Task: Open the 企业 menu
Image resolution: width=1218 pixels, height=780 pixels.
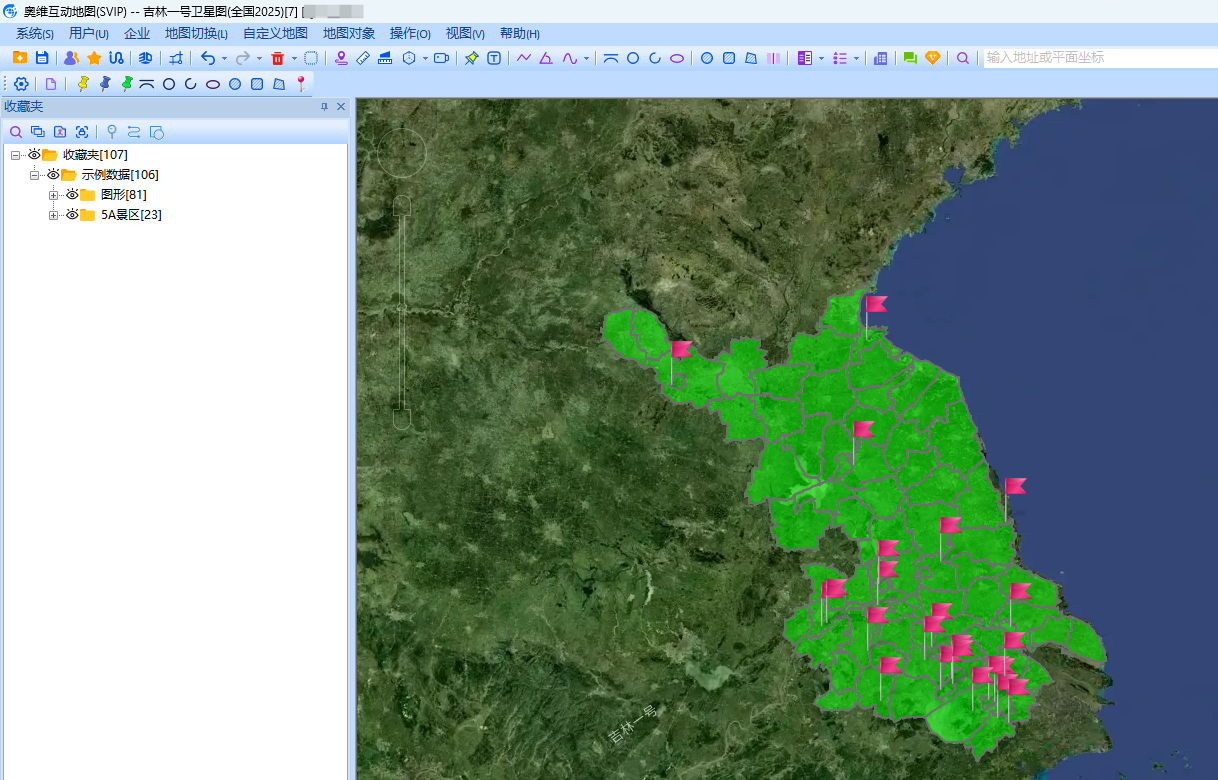Action: coord(137,34)
